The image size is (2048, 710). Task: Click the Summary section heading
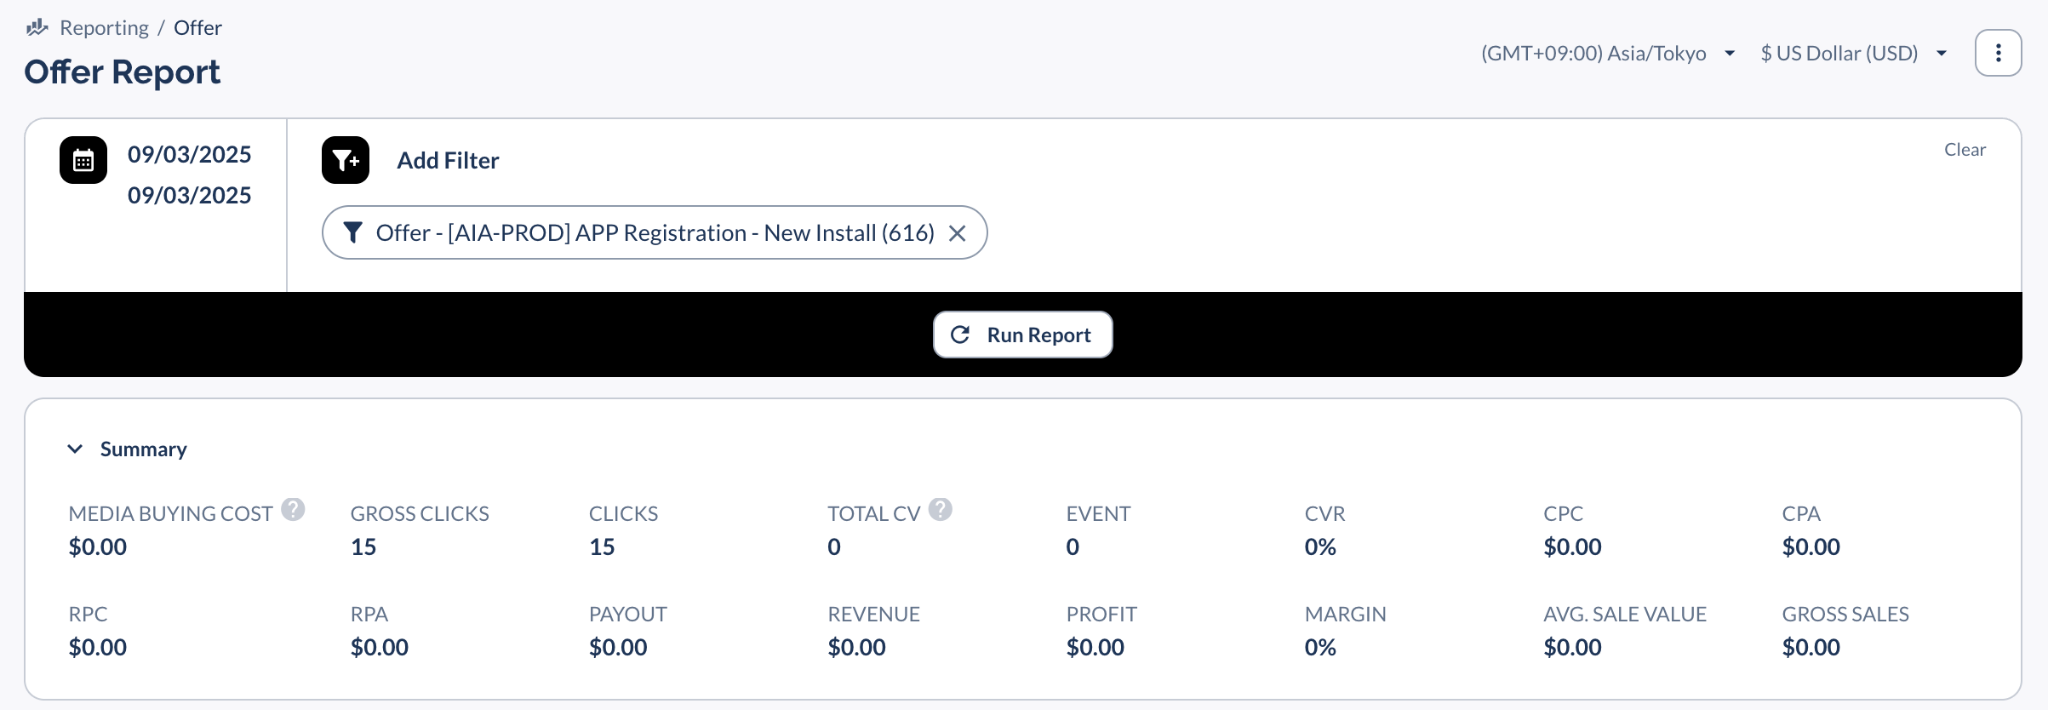(143, 449)
